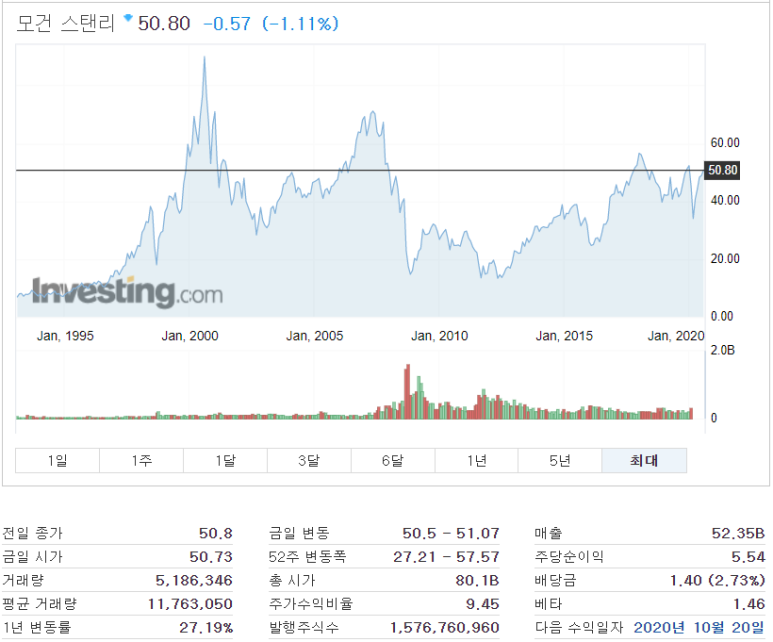The image size is (773, 642).
Task: Click the 전일 종가 value 50.8
Action: 215,533
